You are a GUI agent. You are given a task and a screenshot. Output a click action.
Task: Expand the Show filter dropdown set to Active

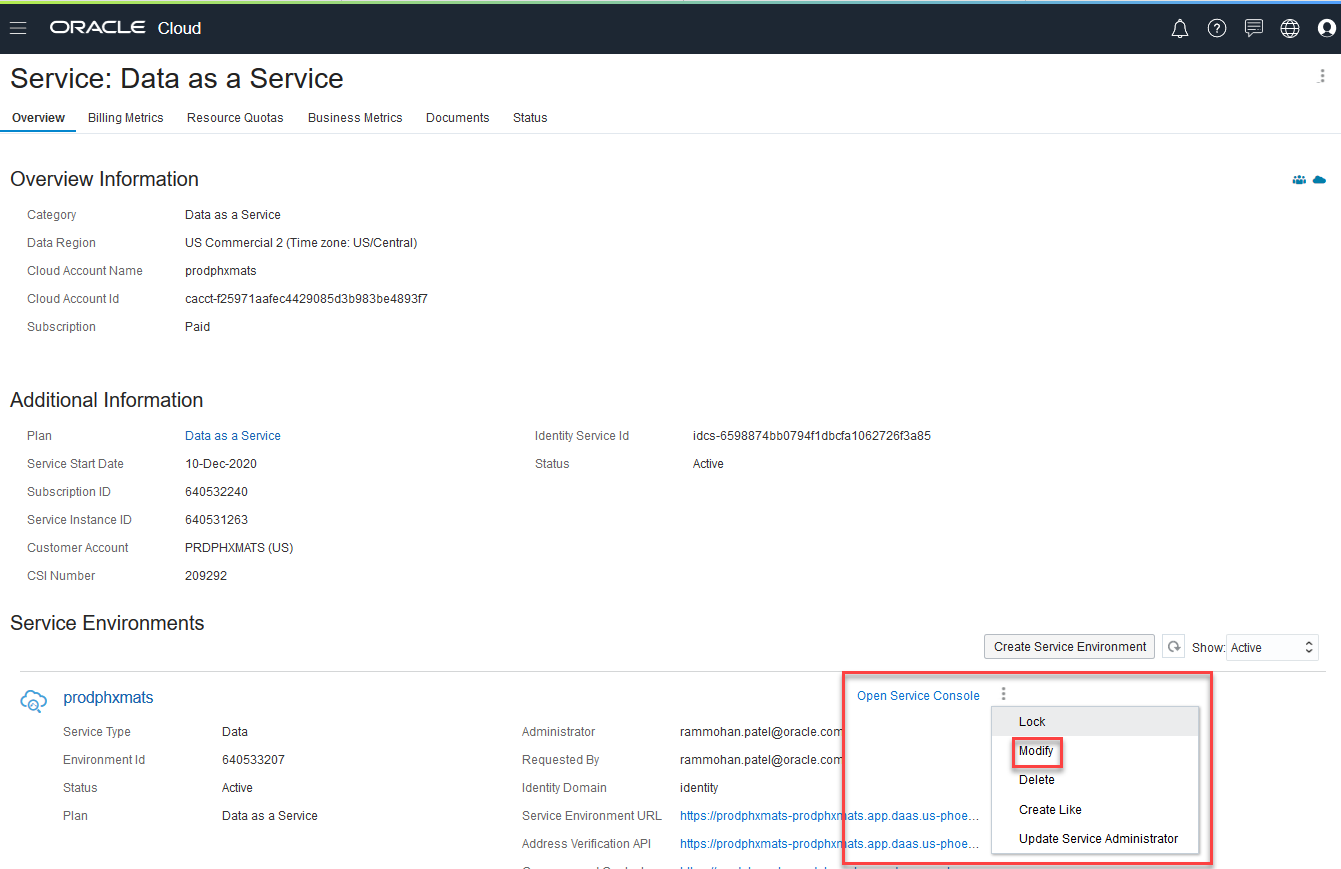click(x=1273, y=648)
